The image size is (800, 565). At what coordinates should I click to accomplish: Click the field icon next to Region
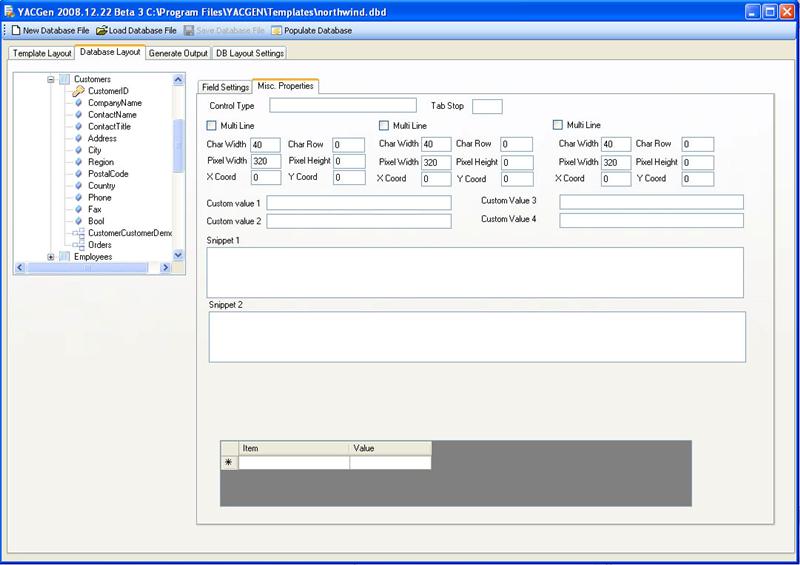79,162
